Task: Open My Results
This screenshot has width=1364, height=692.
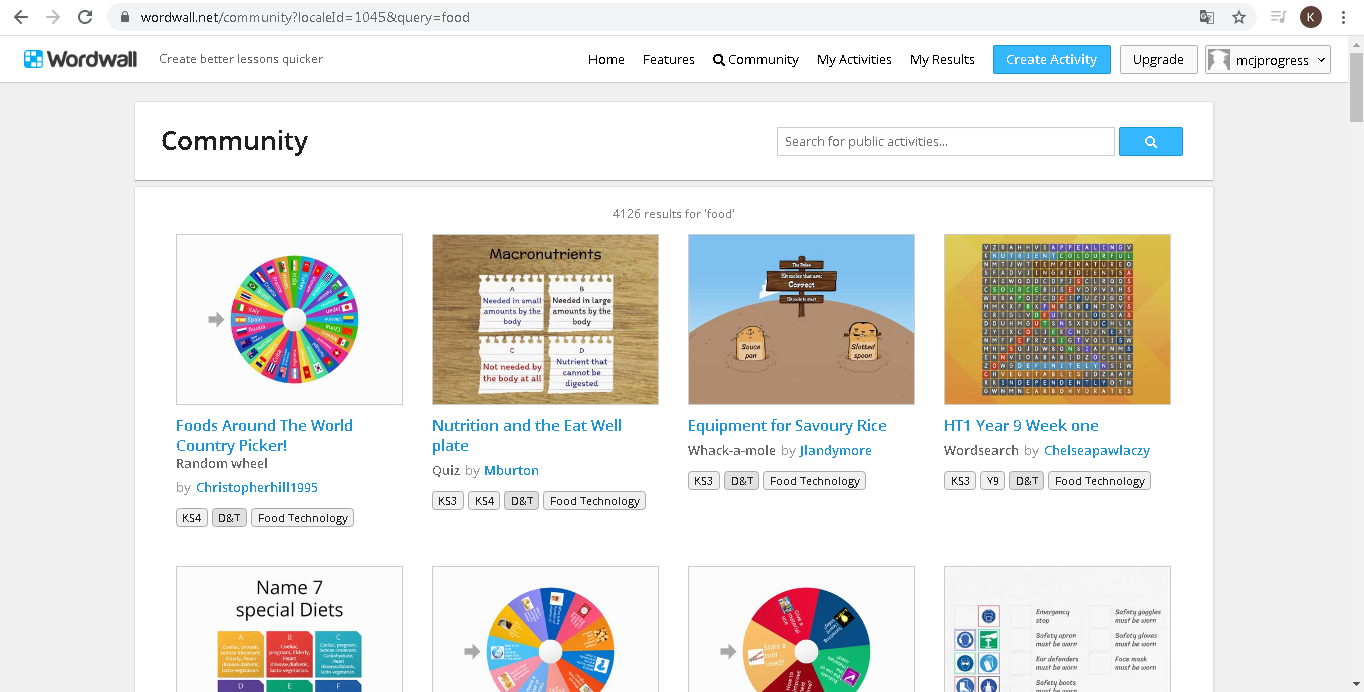Action: coord(942,60)
